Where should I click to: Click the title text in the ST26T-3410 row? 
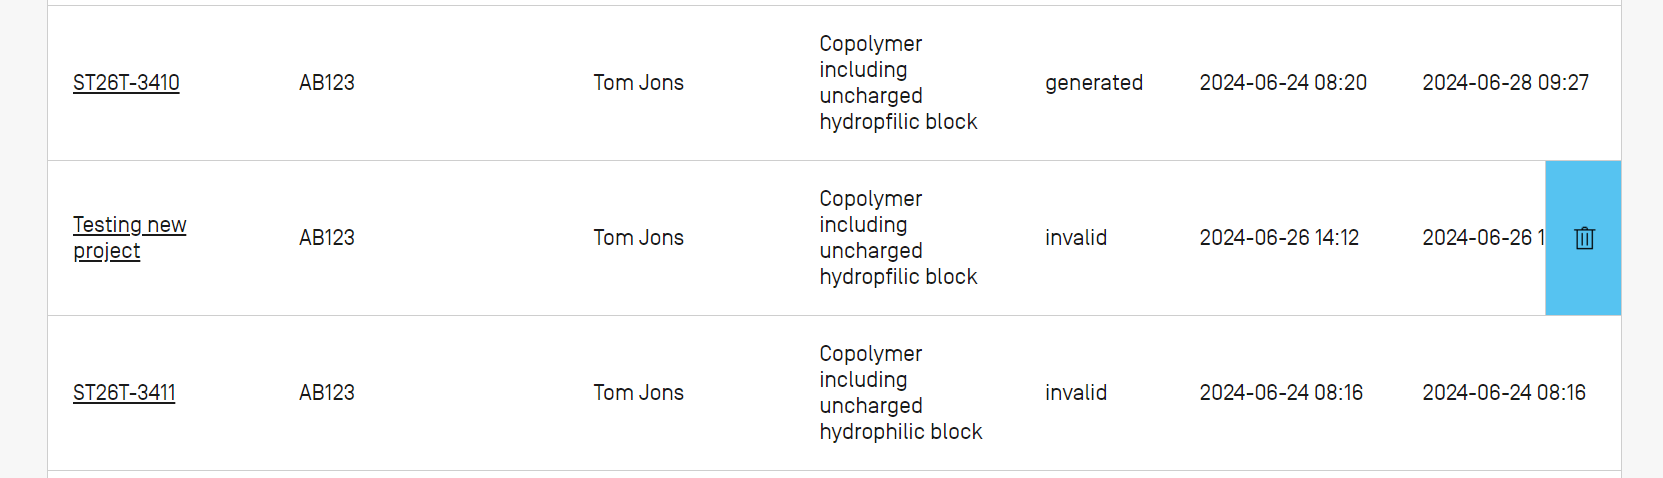coord(898,83)
